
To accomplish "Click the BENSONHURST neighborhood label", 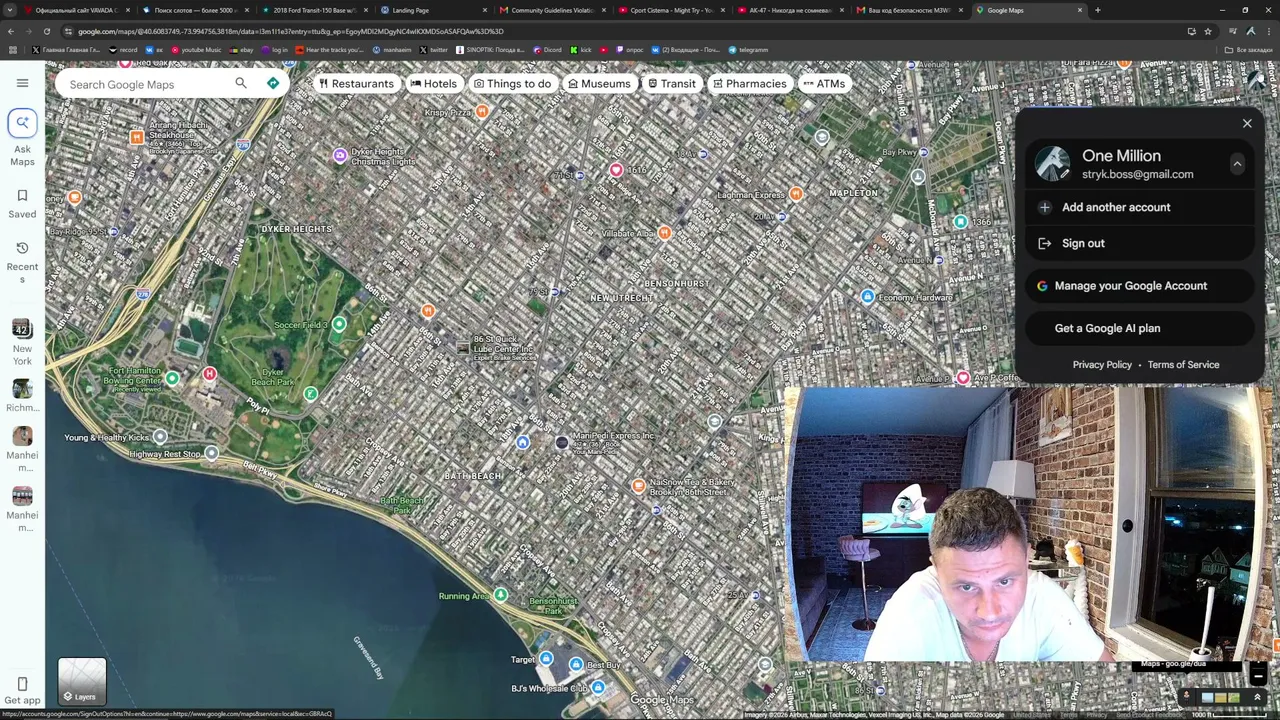I will point(677,284).
